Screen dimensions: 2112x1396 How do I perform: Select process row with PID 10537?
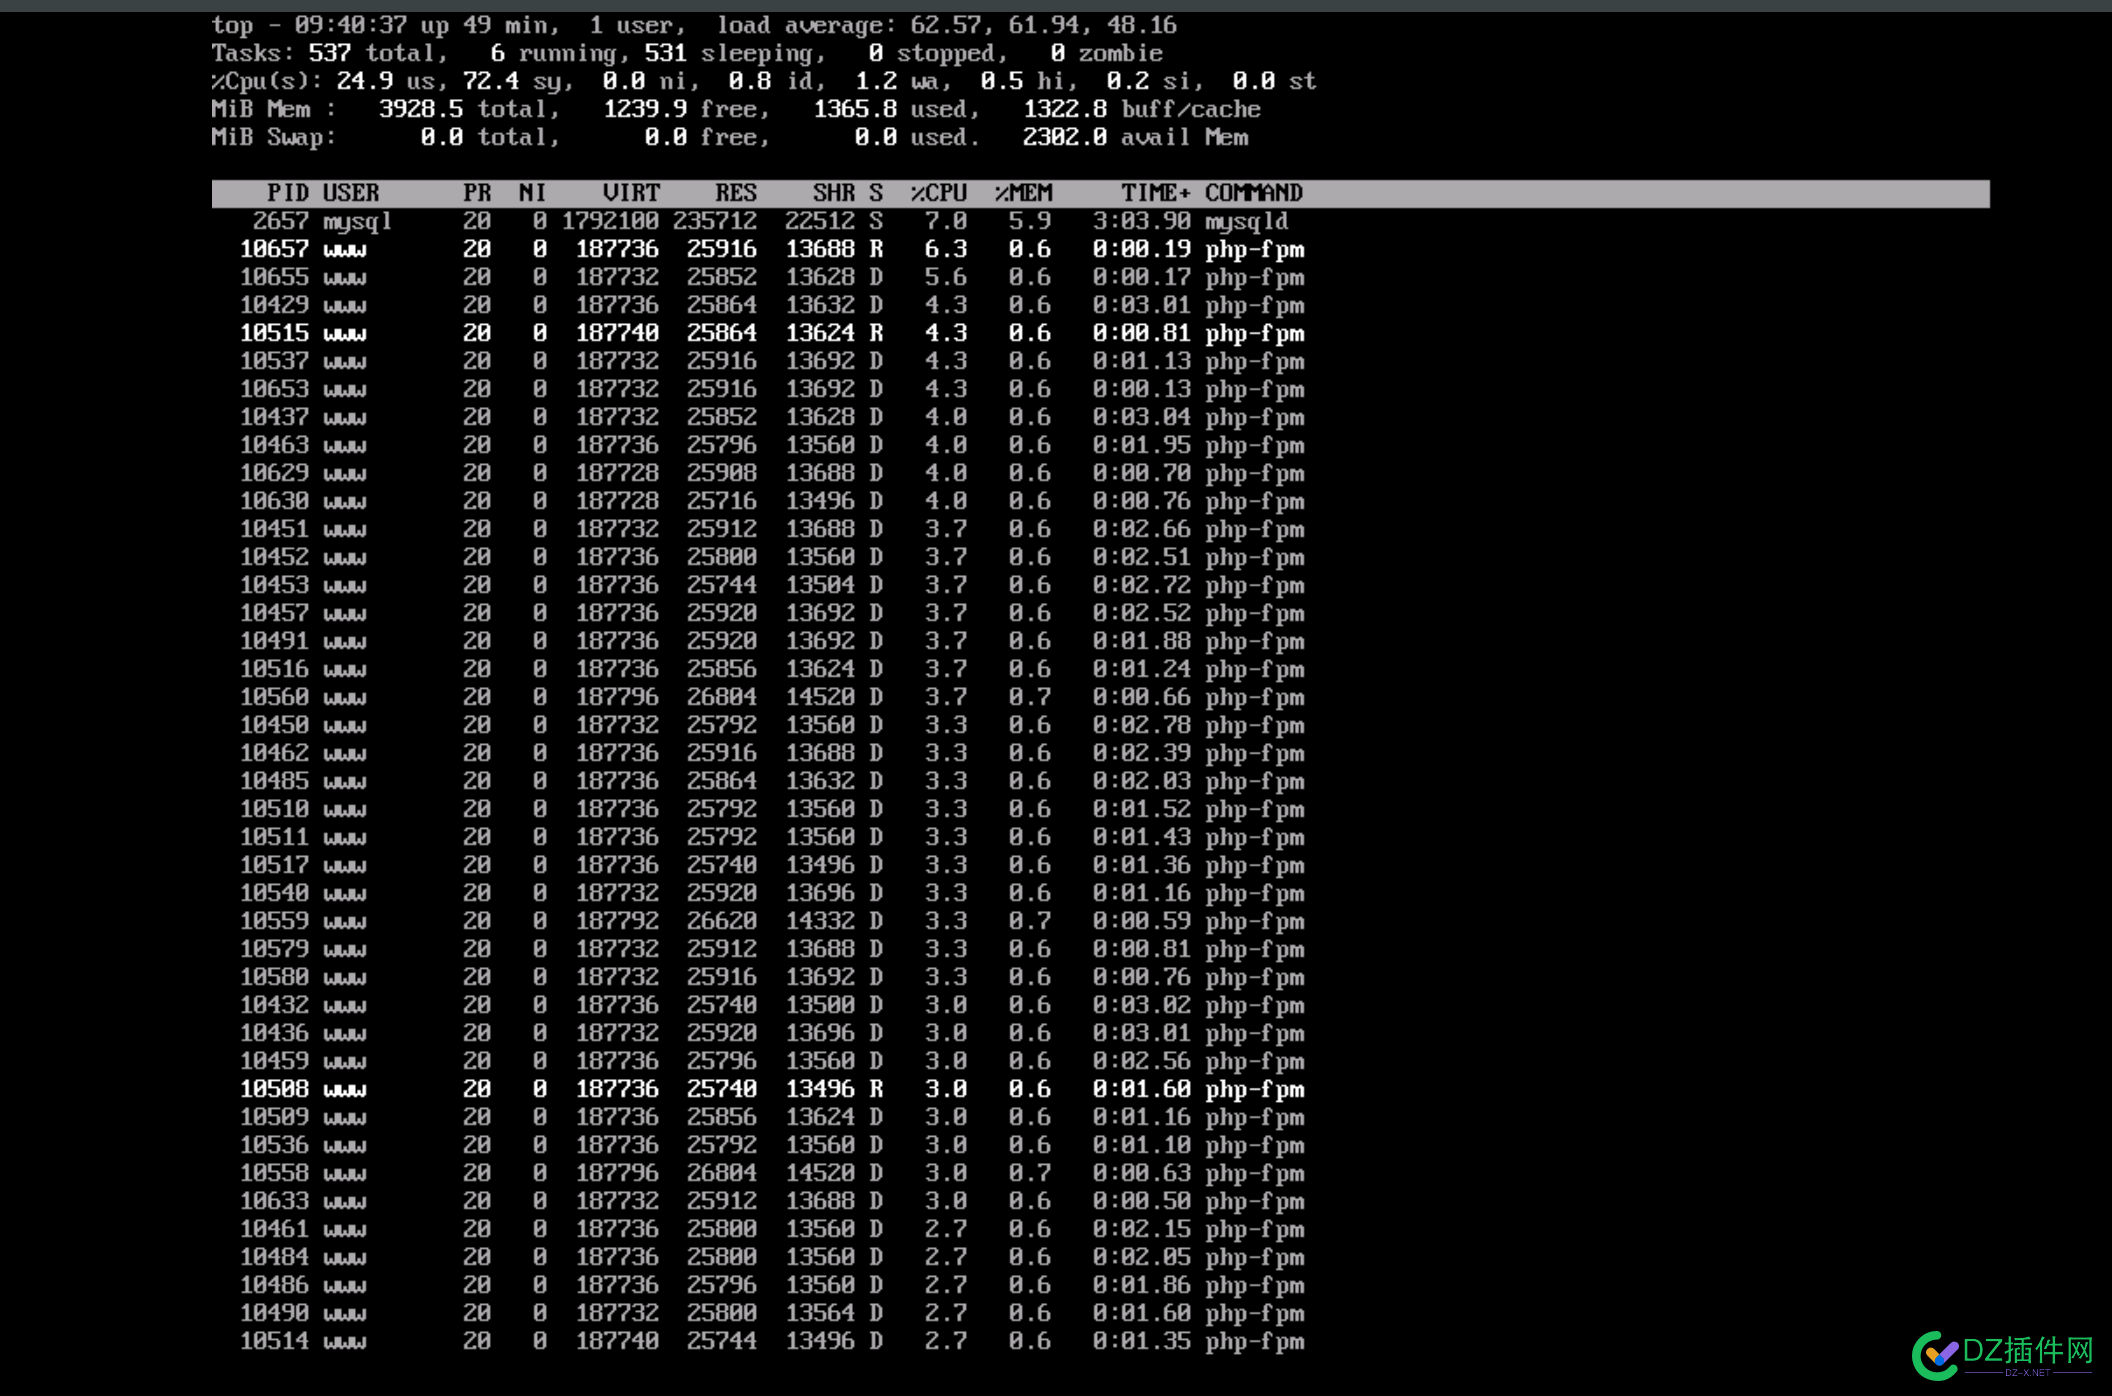[x=770, y=361]
